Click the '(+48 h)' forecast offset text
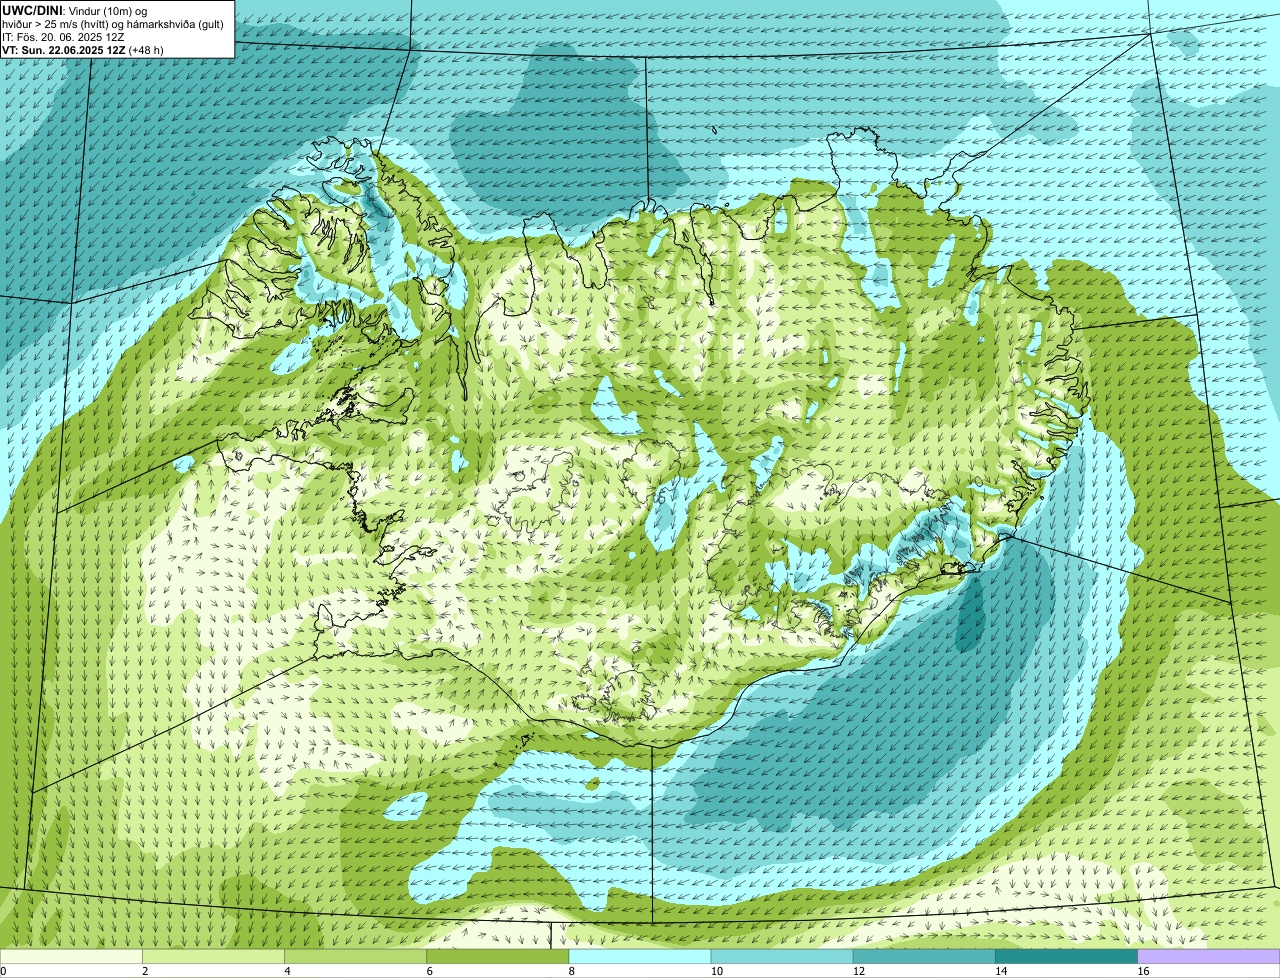 coord(147,50)
